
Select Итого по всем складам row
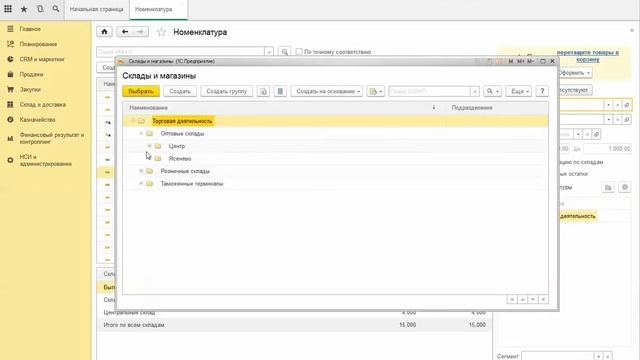(294, 325)
